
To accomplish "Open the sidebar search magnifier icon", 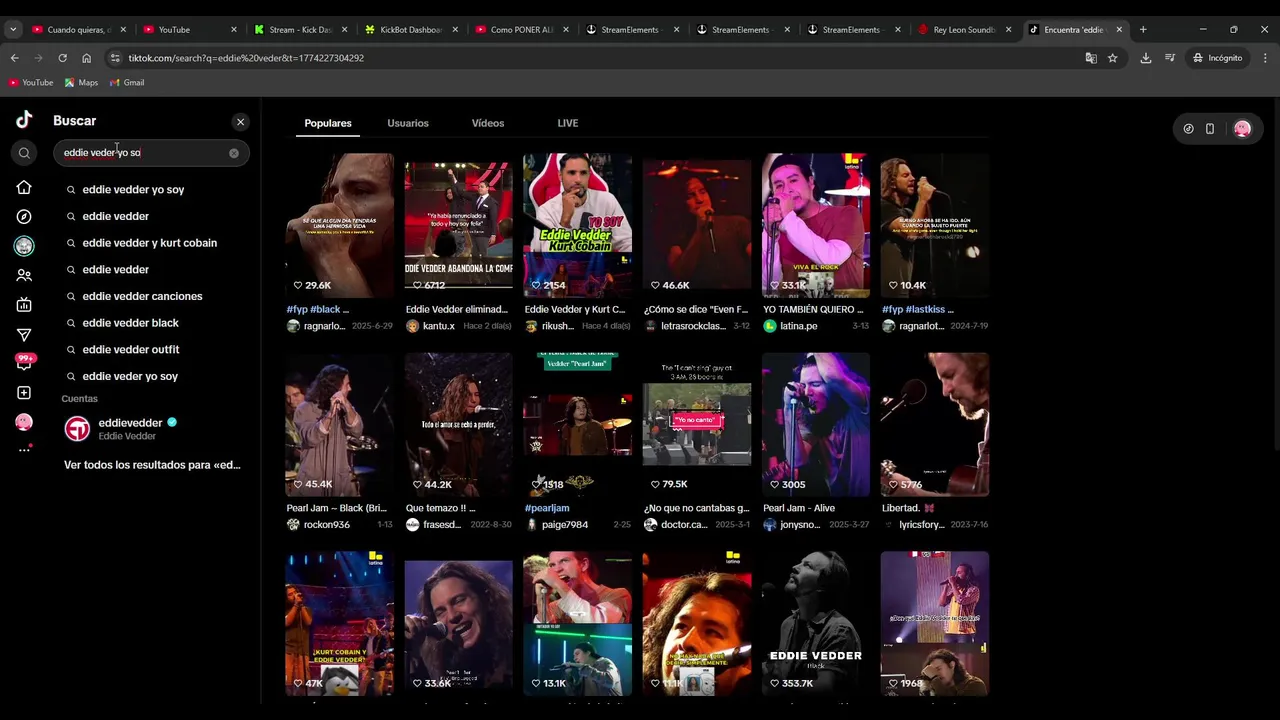I will tap(24, 153).
